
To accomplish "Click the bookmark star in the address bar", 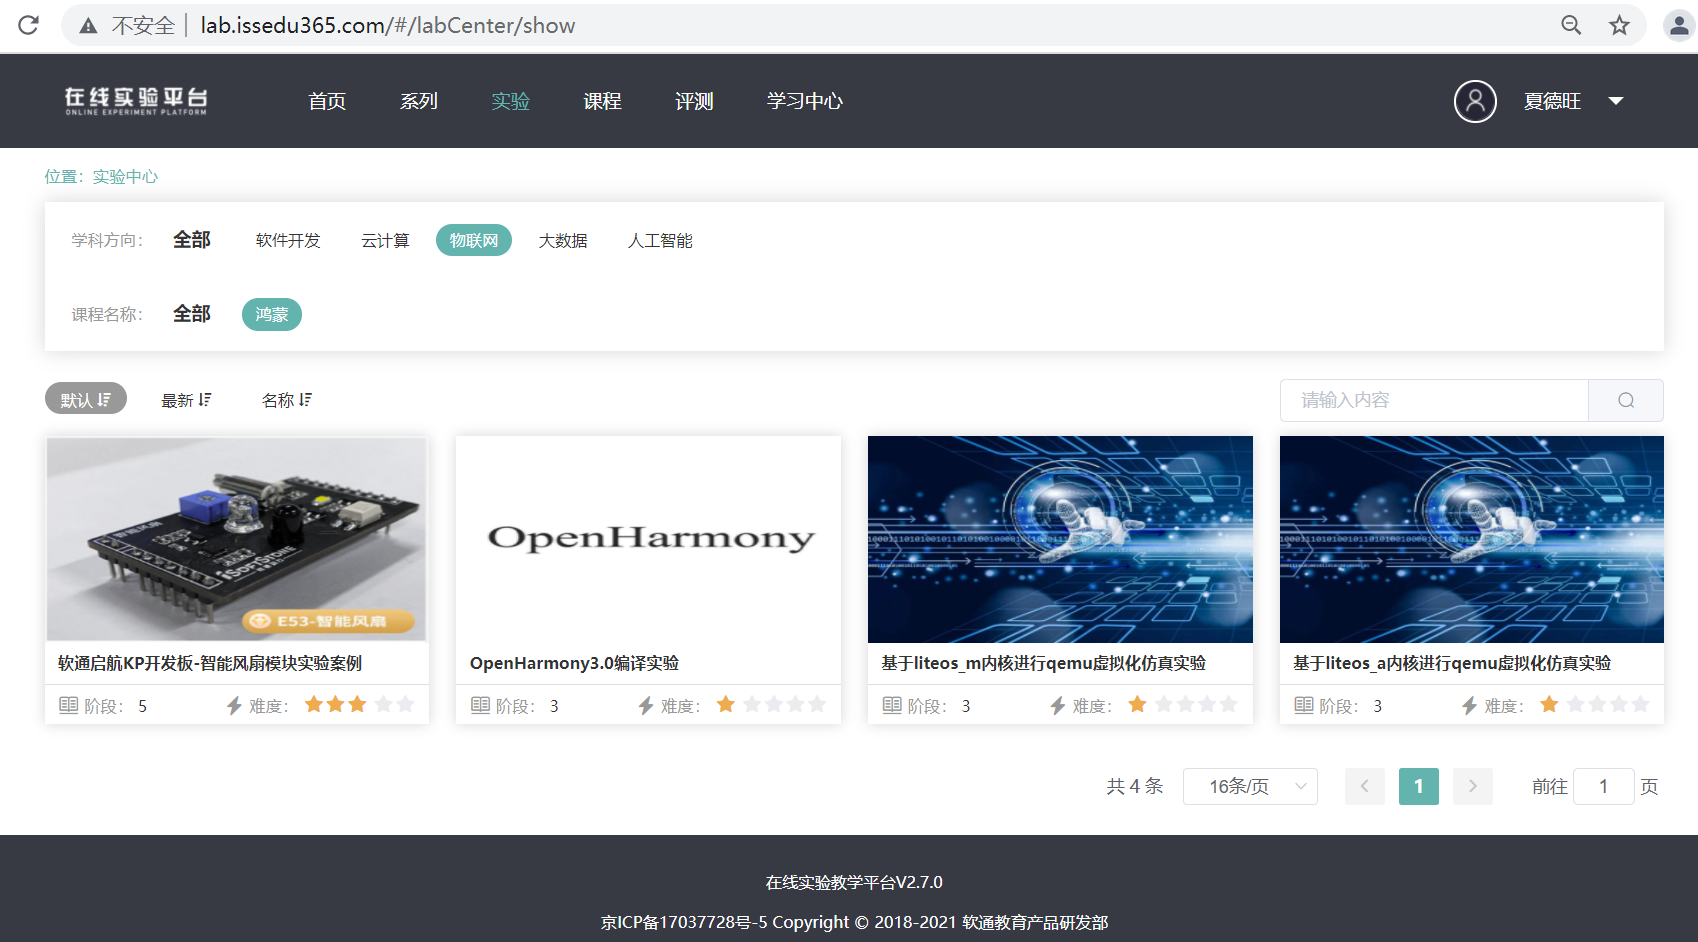I will pyautogui.click(x=1618, y=25).
